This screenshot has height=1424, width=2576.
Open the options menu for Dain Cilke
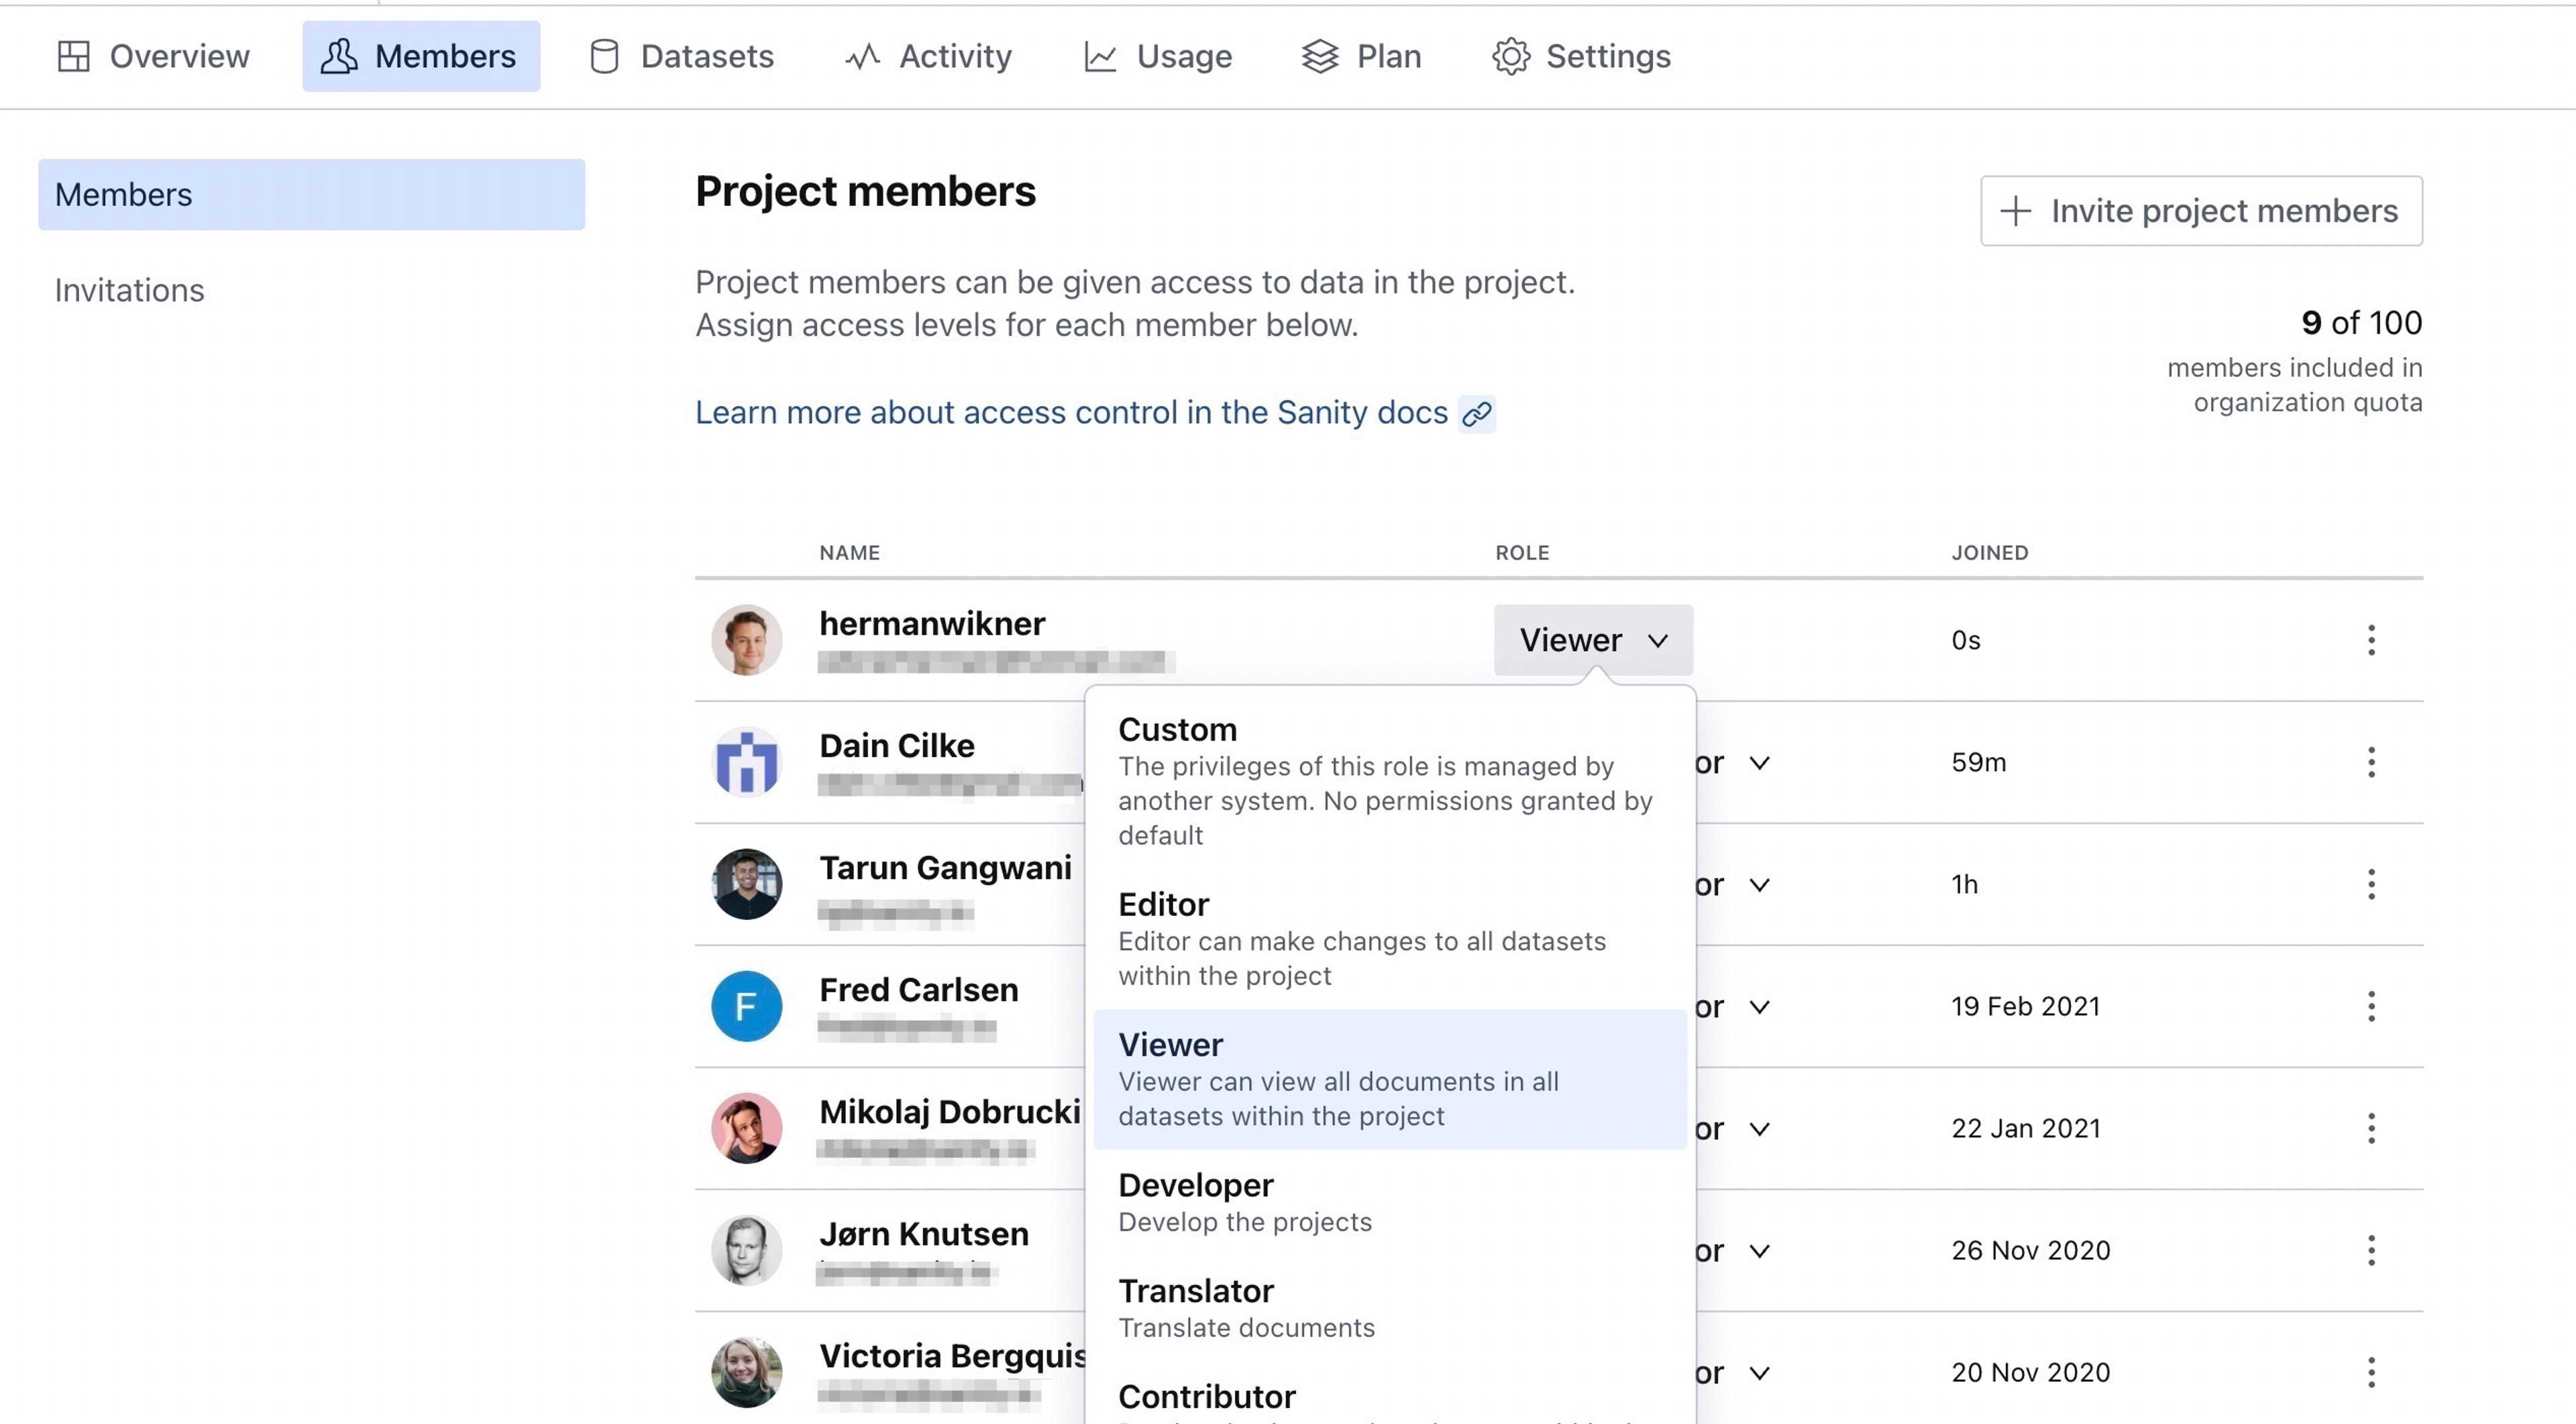pos(2370,762)
